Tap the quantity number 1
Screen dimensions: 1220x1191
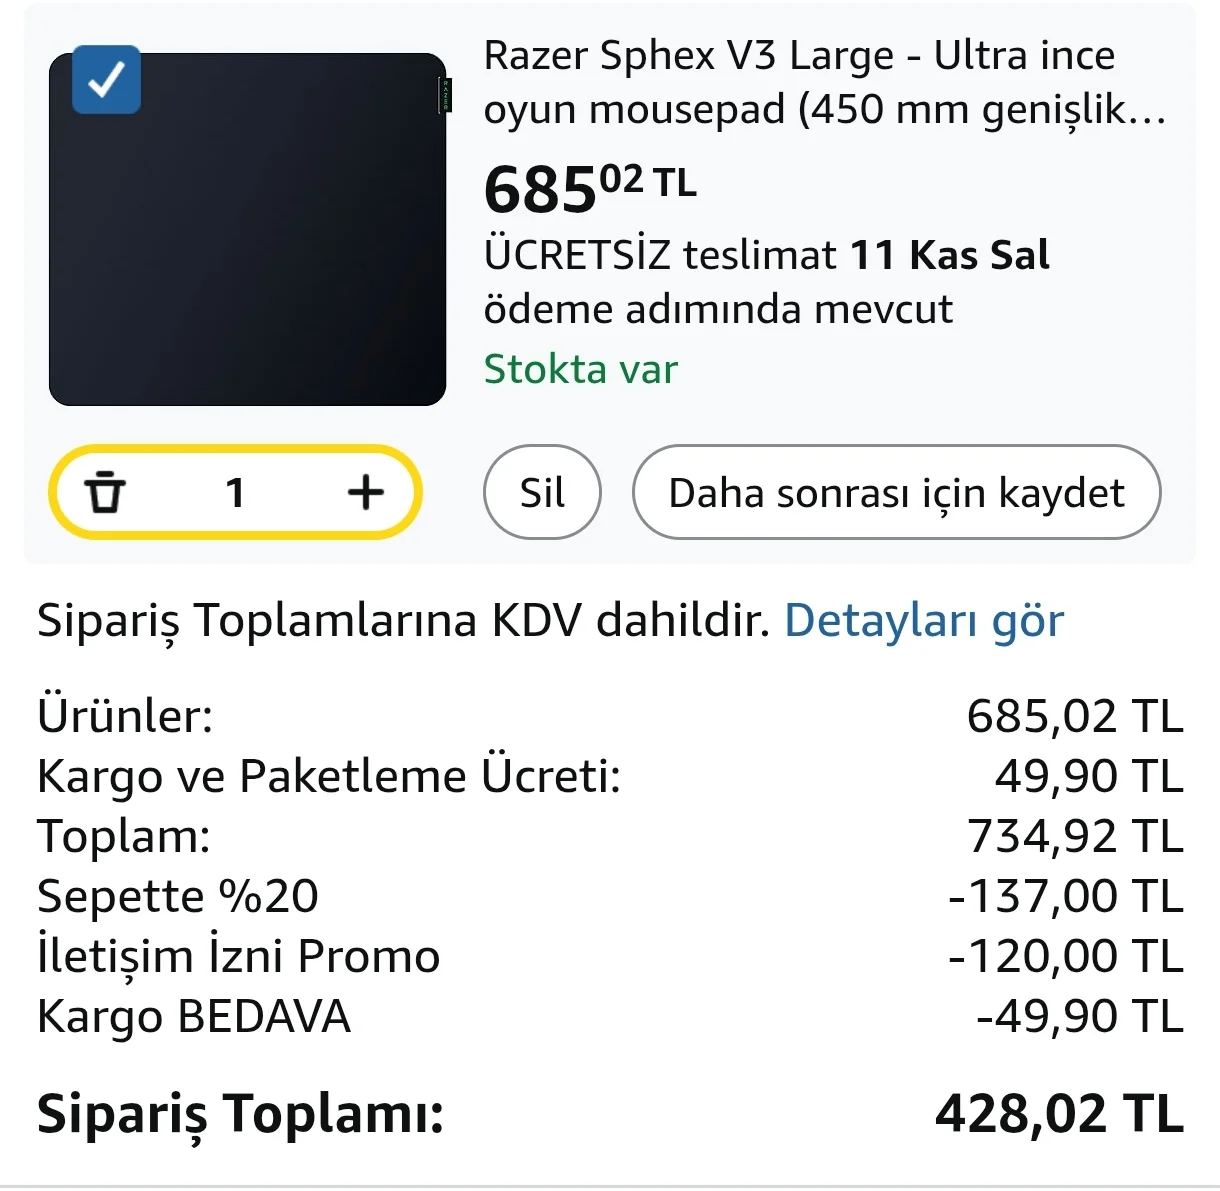[235, 493]
